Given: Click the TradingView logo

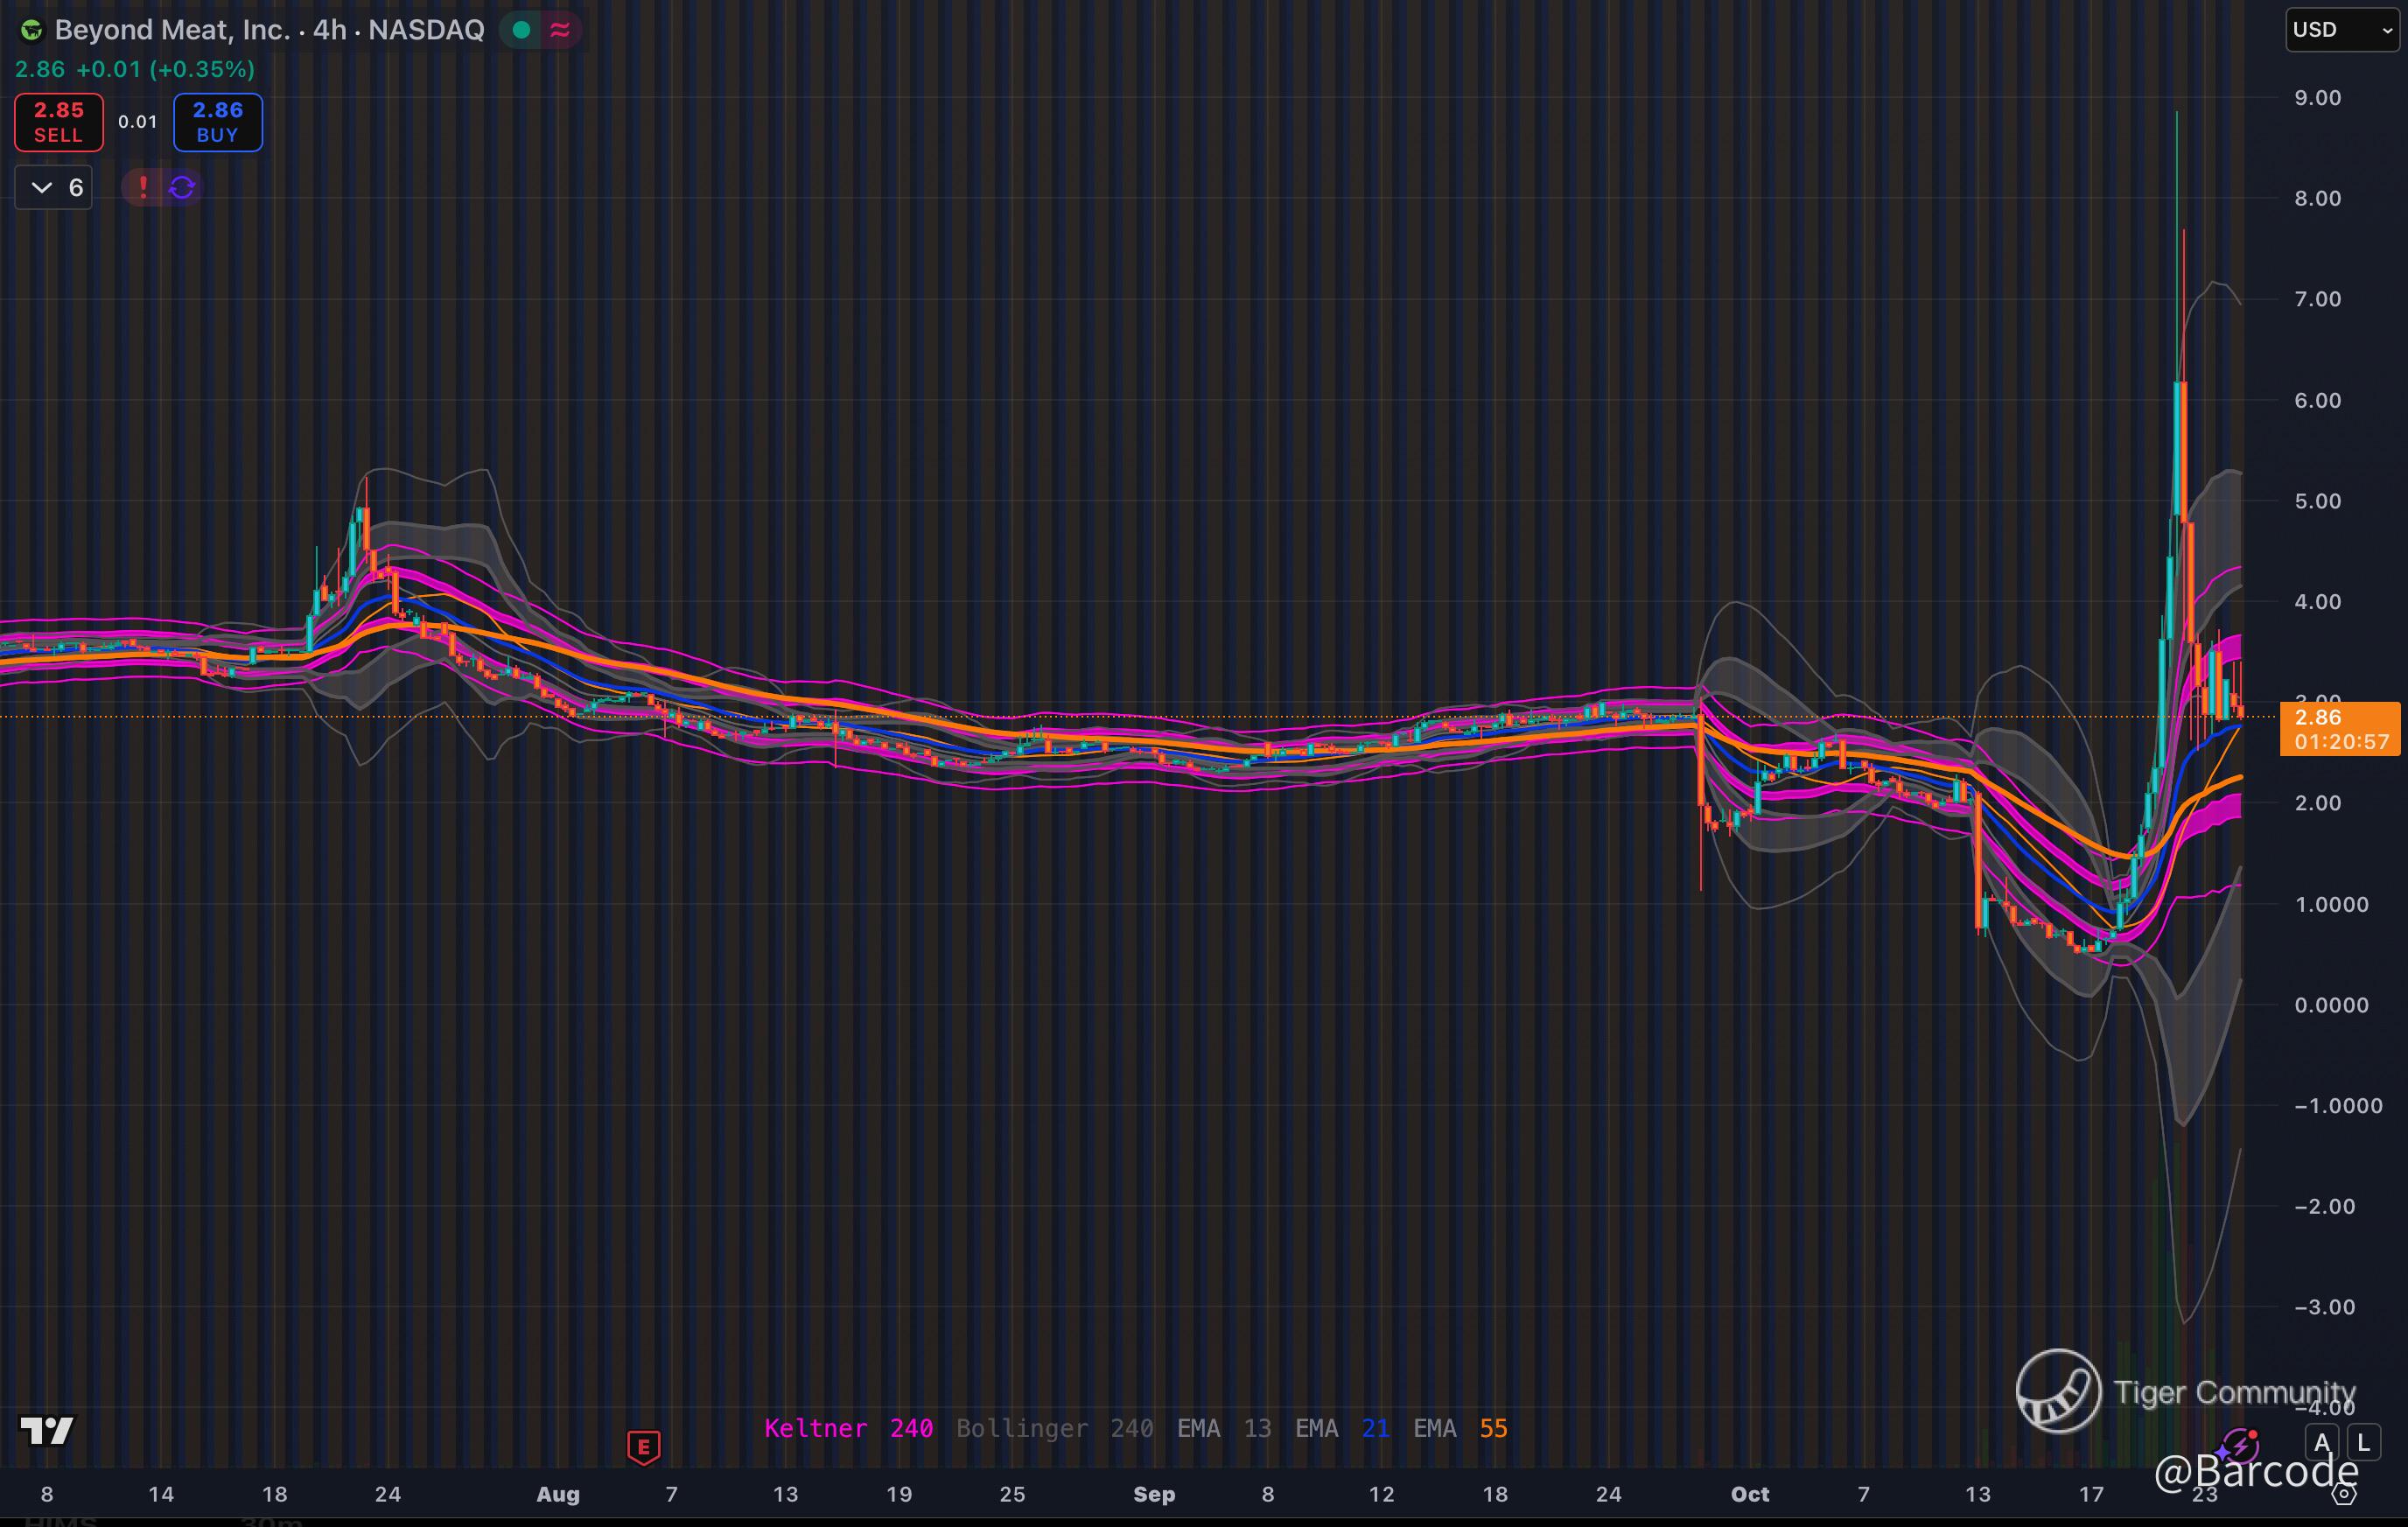Looking at the screenshot, I should (x=46, y=1430).
